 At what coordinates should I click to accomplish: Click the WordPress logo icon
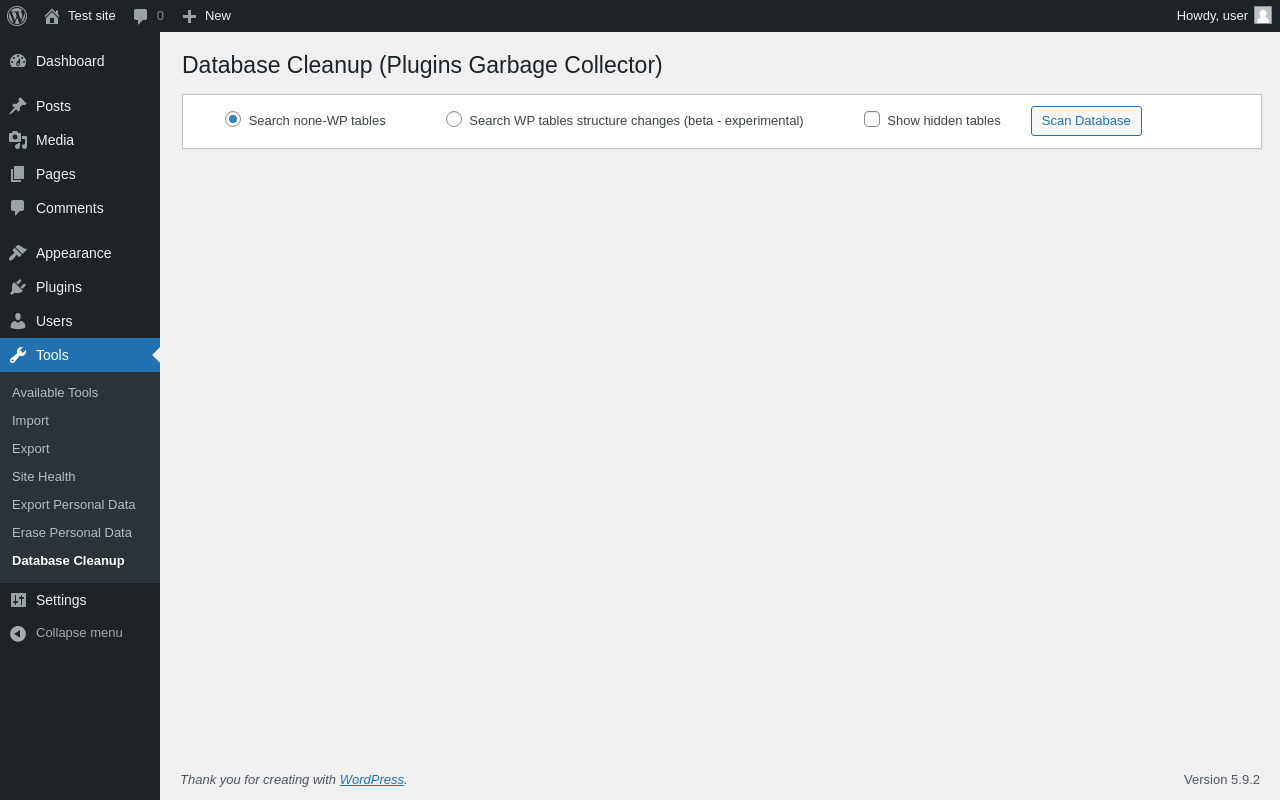click(17, 16)
